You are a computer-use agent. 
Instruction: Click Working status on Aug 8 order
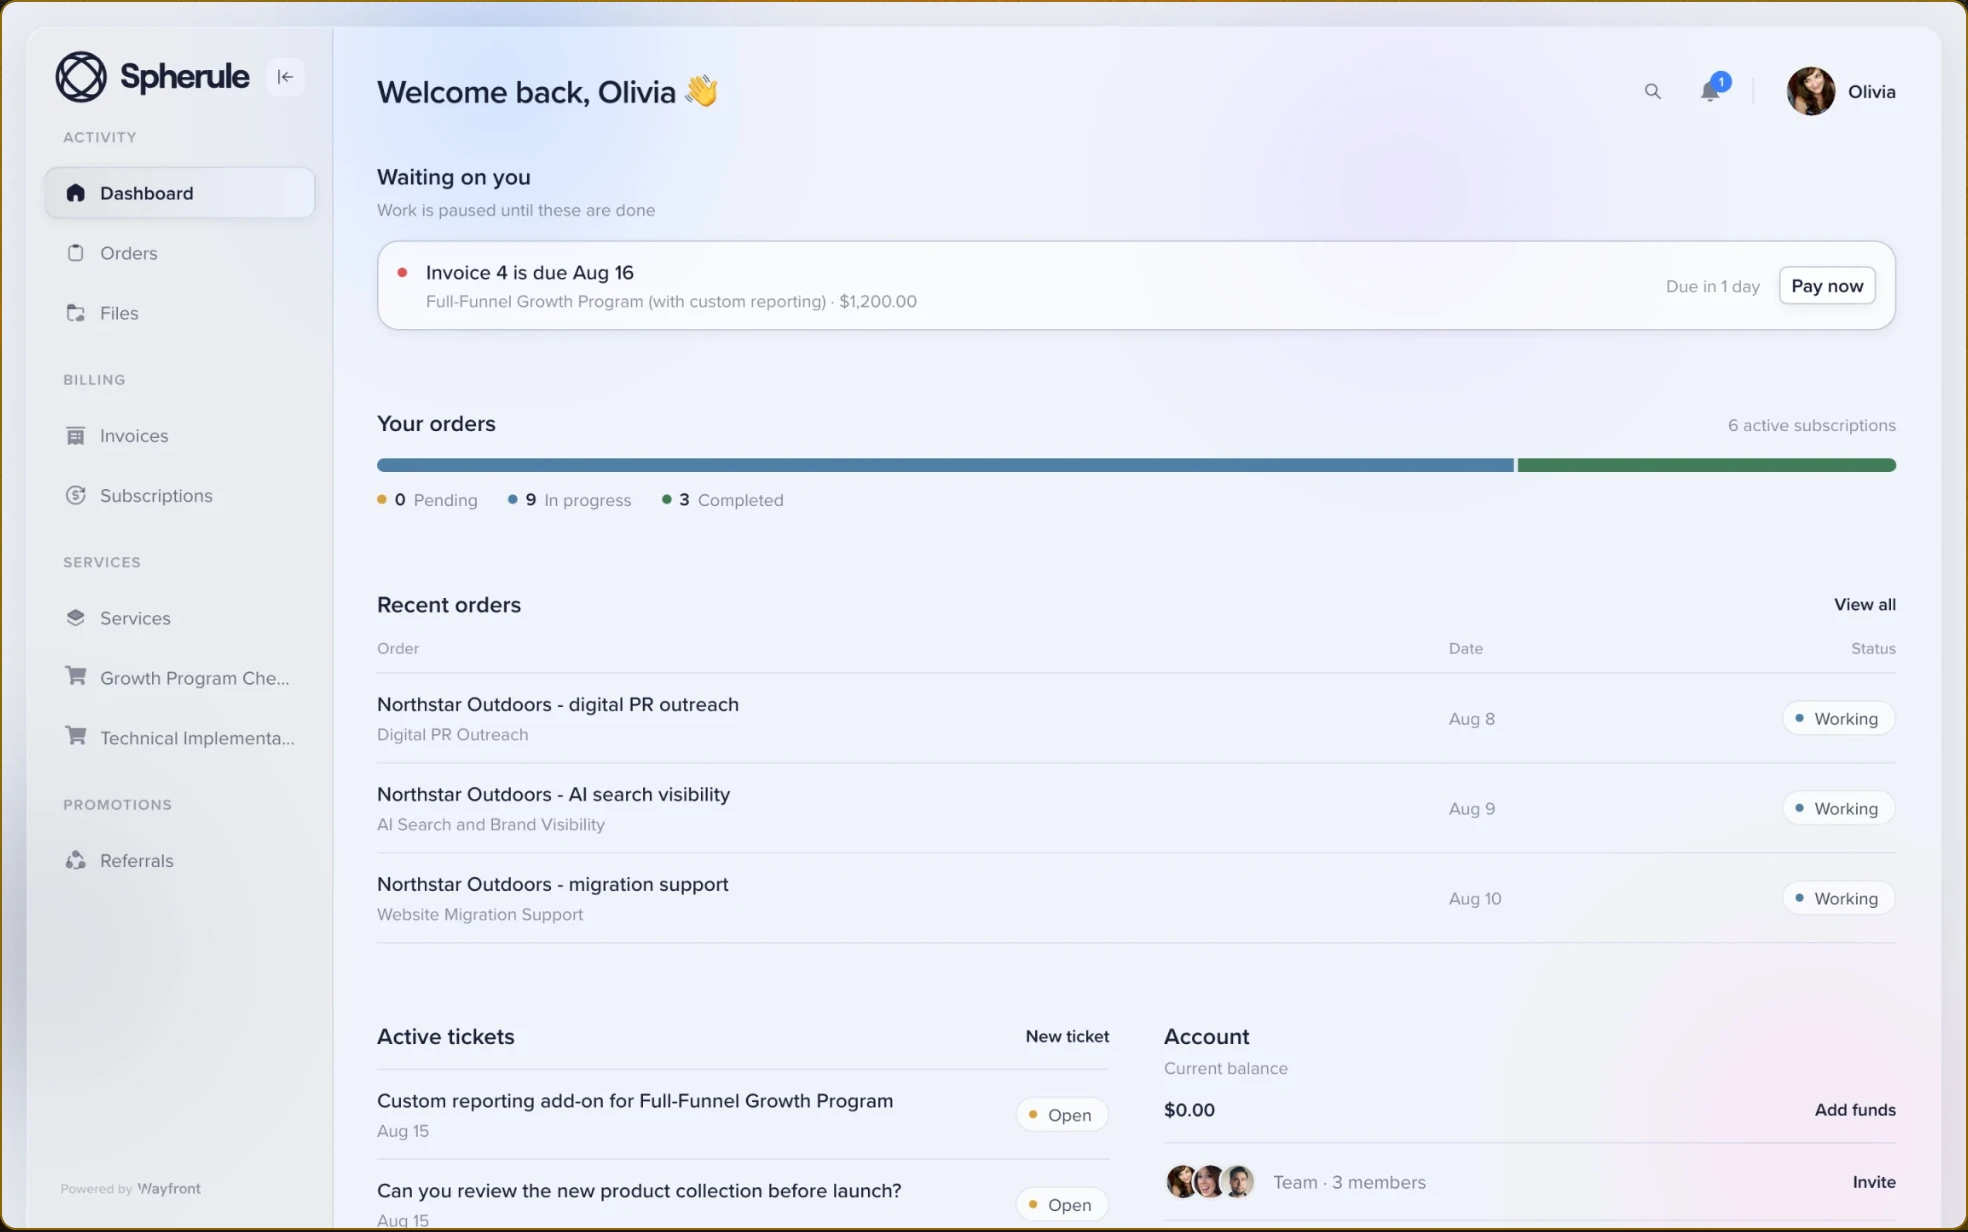pos(1838,719)
